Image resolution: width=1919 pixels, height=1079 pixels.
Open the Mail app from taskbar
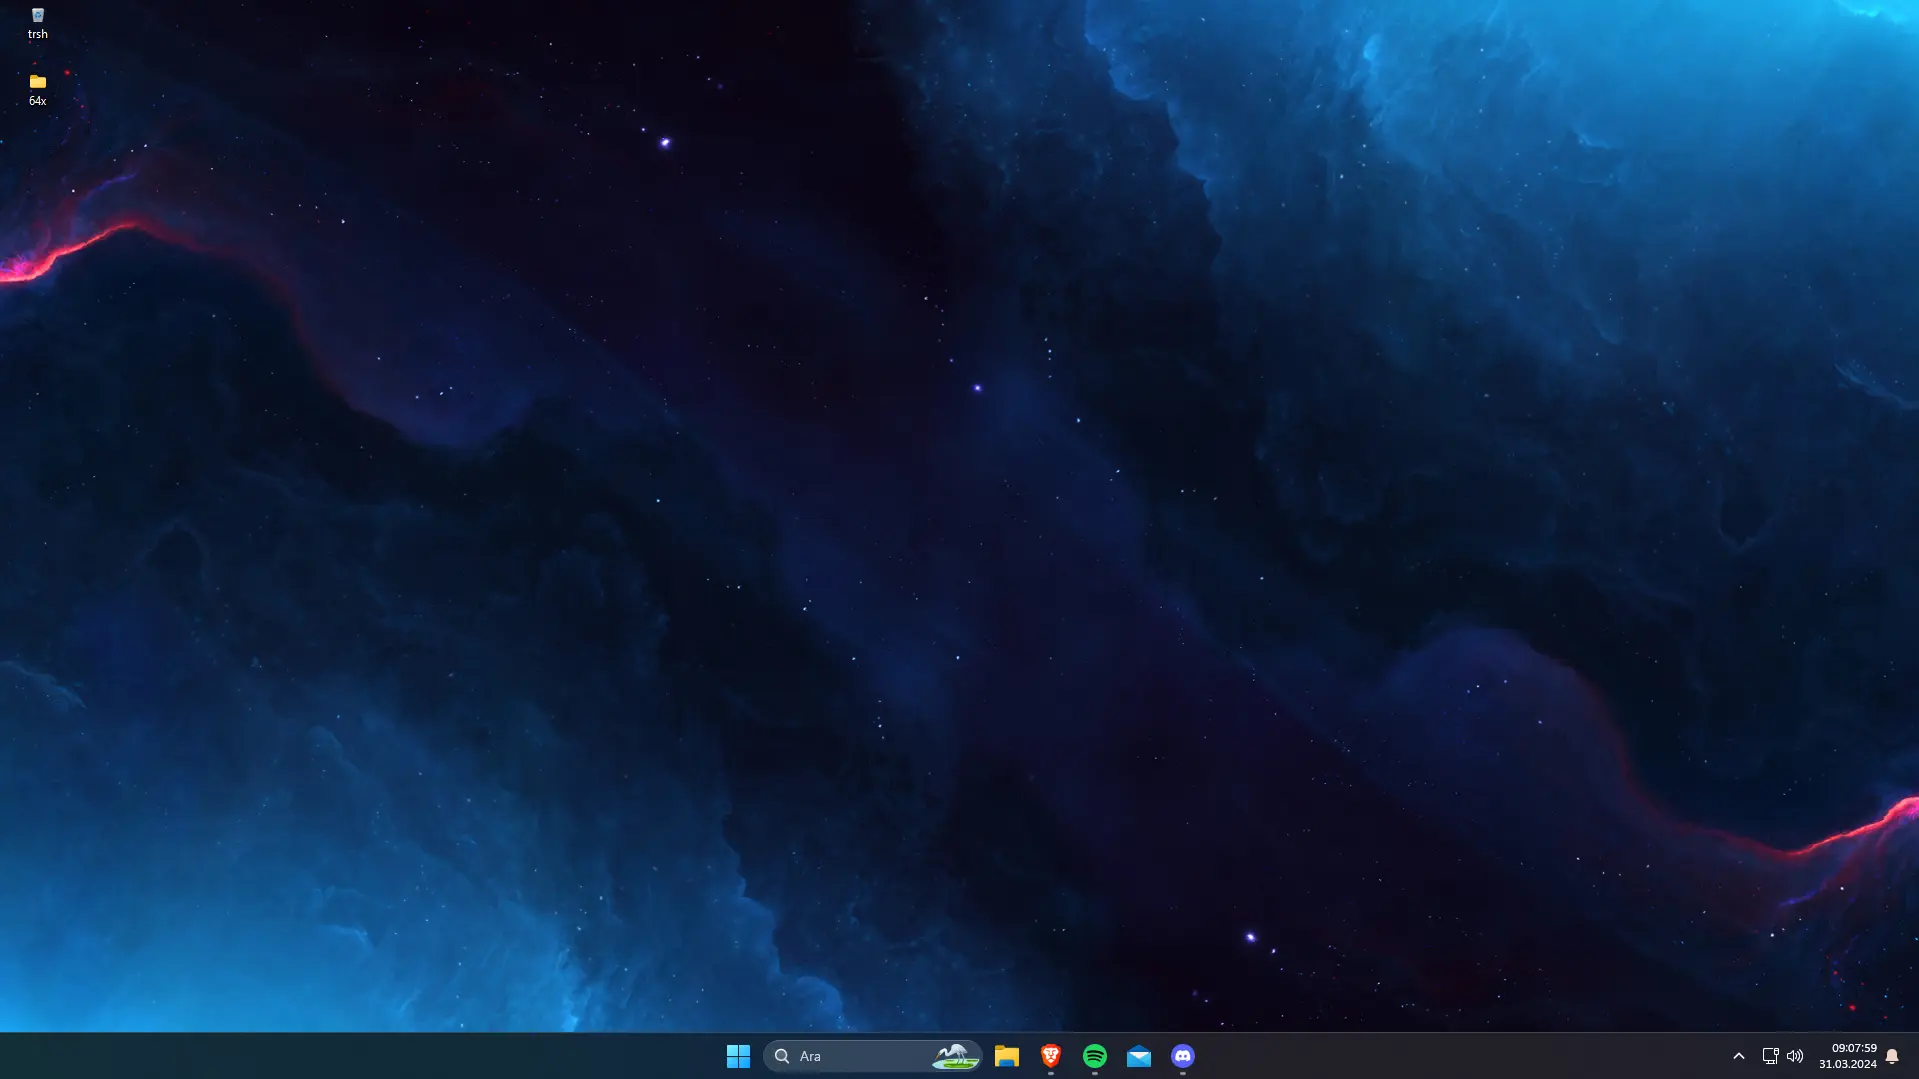[x=1138, y=1056]
